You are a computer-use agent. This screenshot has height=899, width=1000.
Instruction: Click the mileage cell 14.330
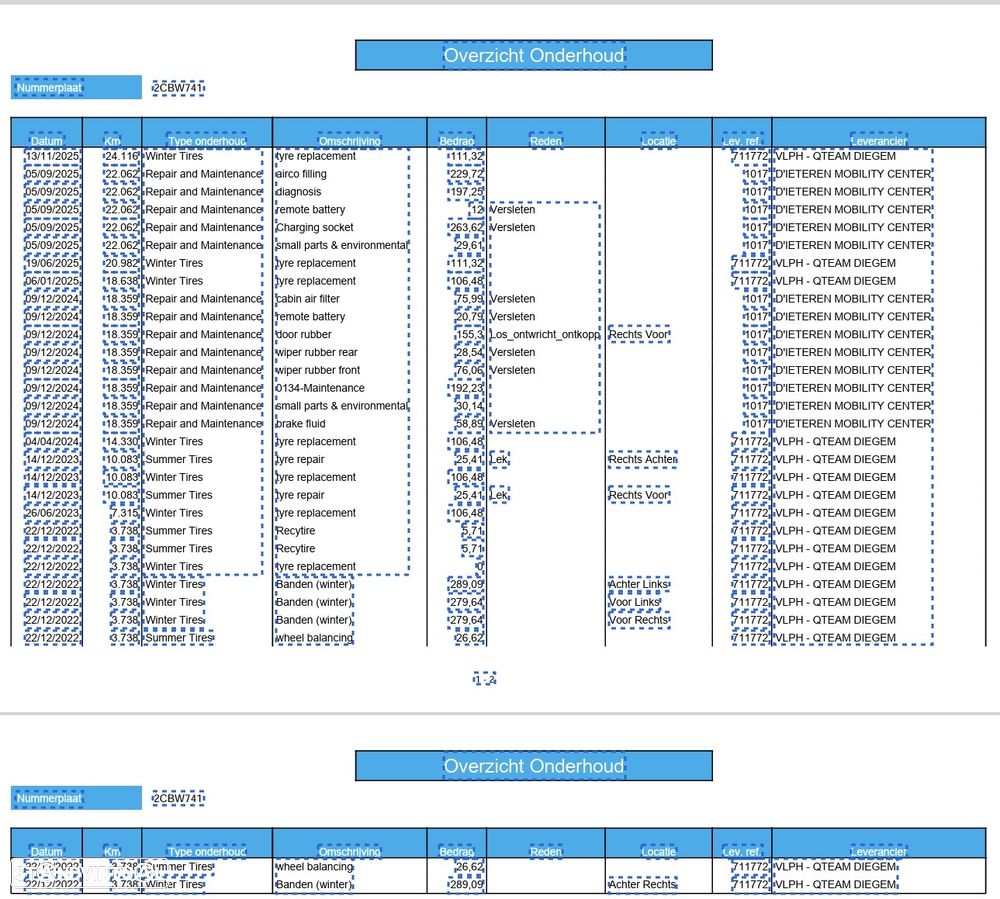(x=122, y=442)
